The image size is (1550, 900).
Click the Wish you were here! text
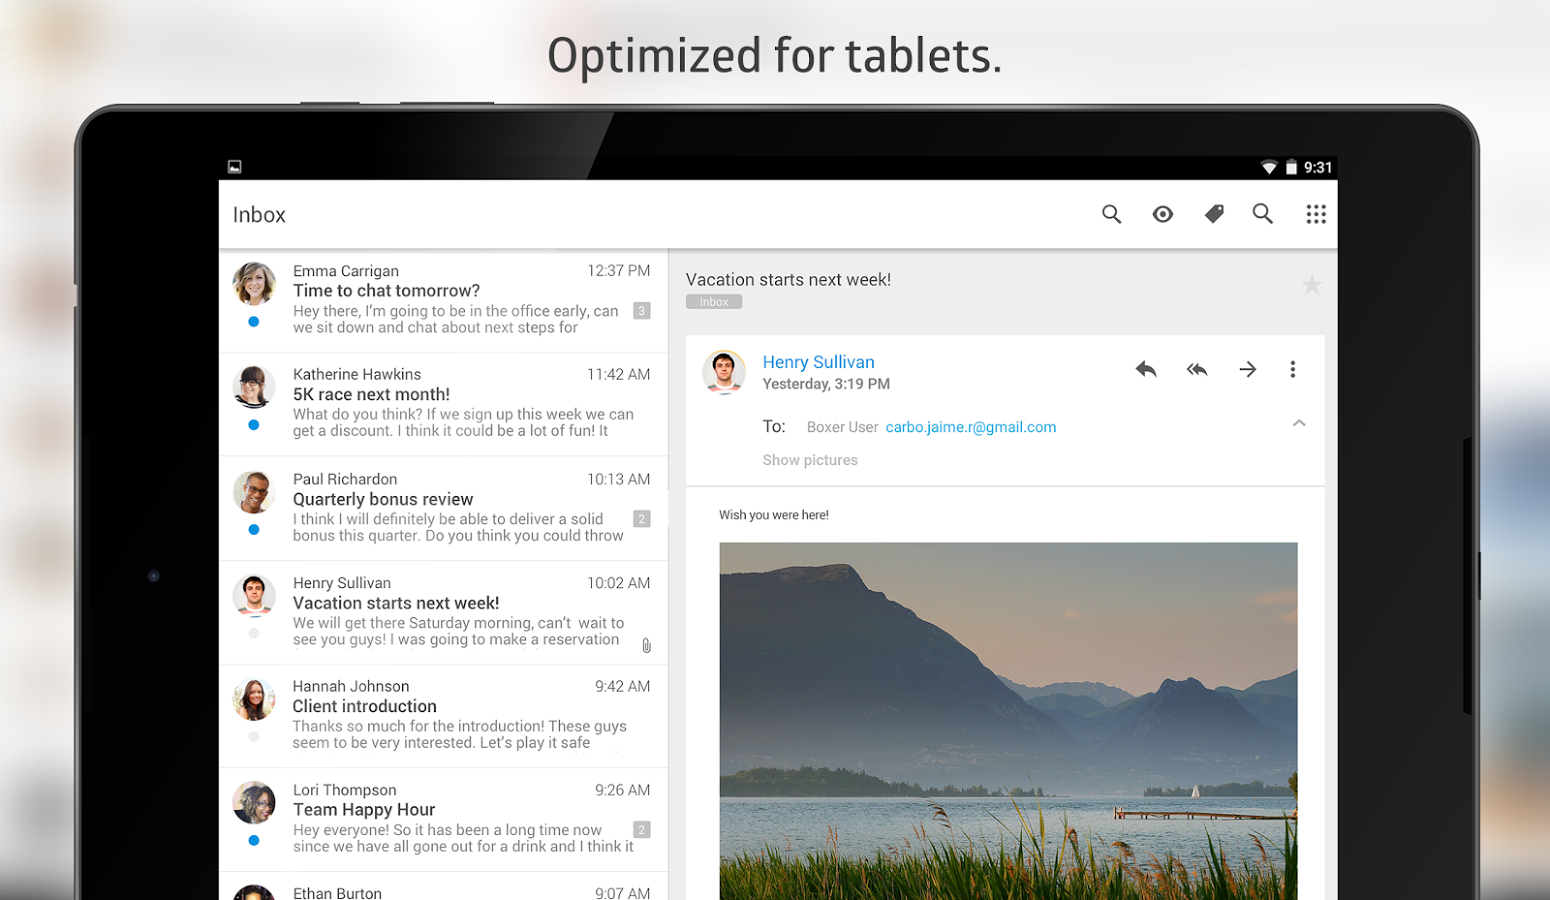pos(774,515)
